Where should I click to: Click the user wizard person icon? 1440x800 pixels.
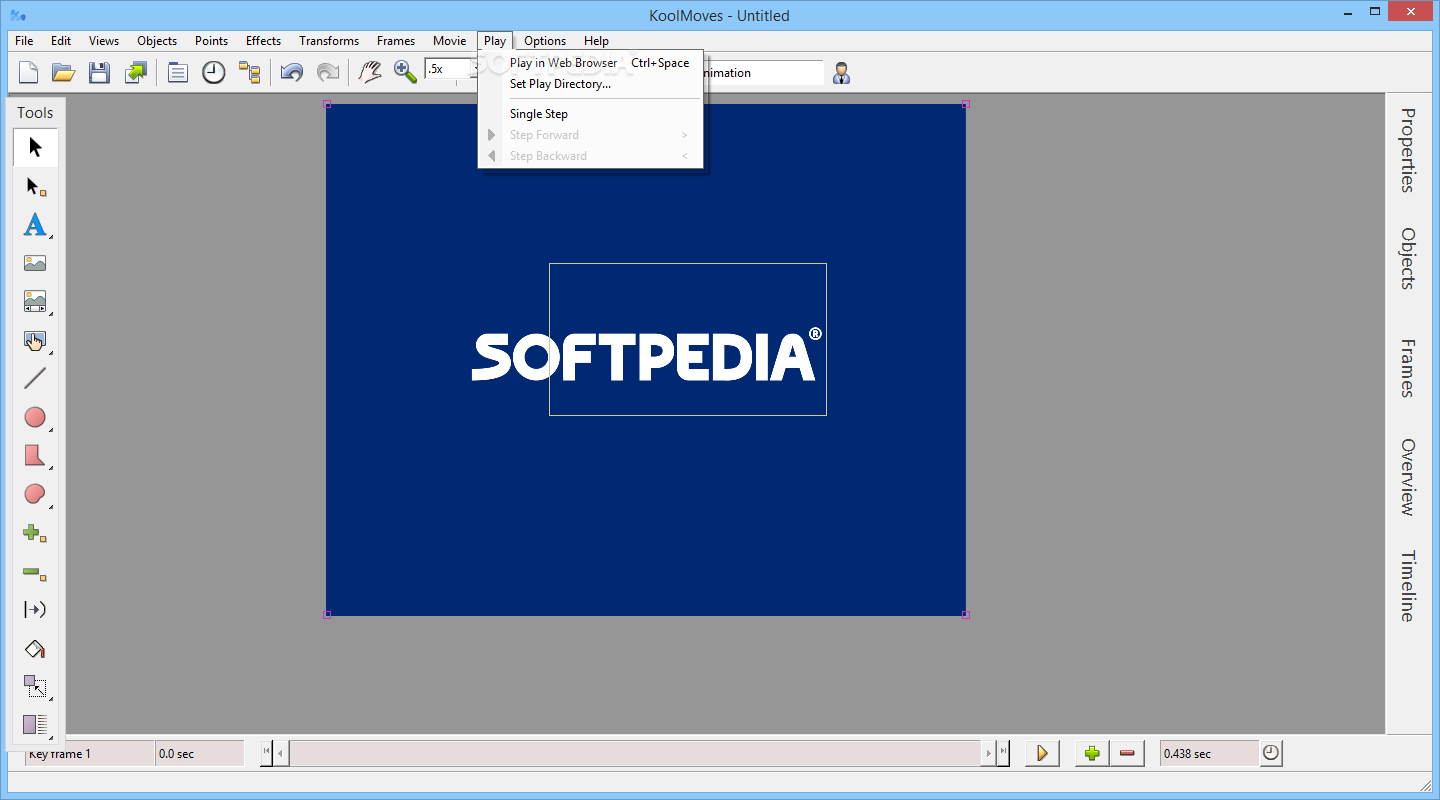coord(842,73)
